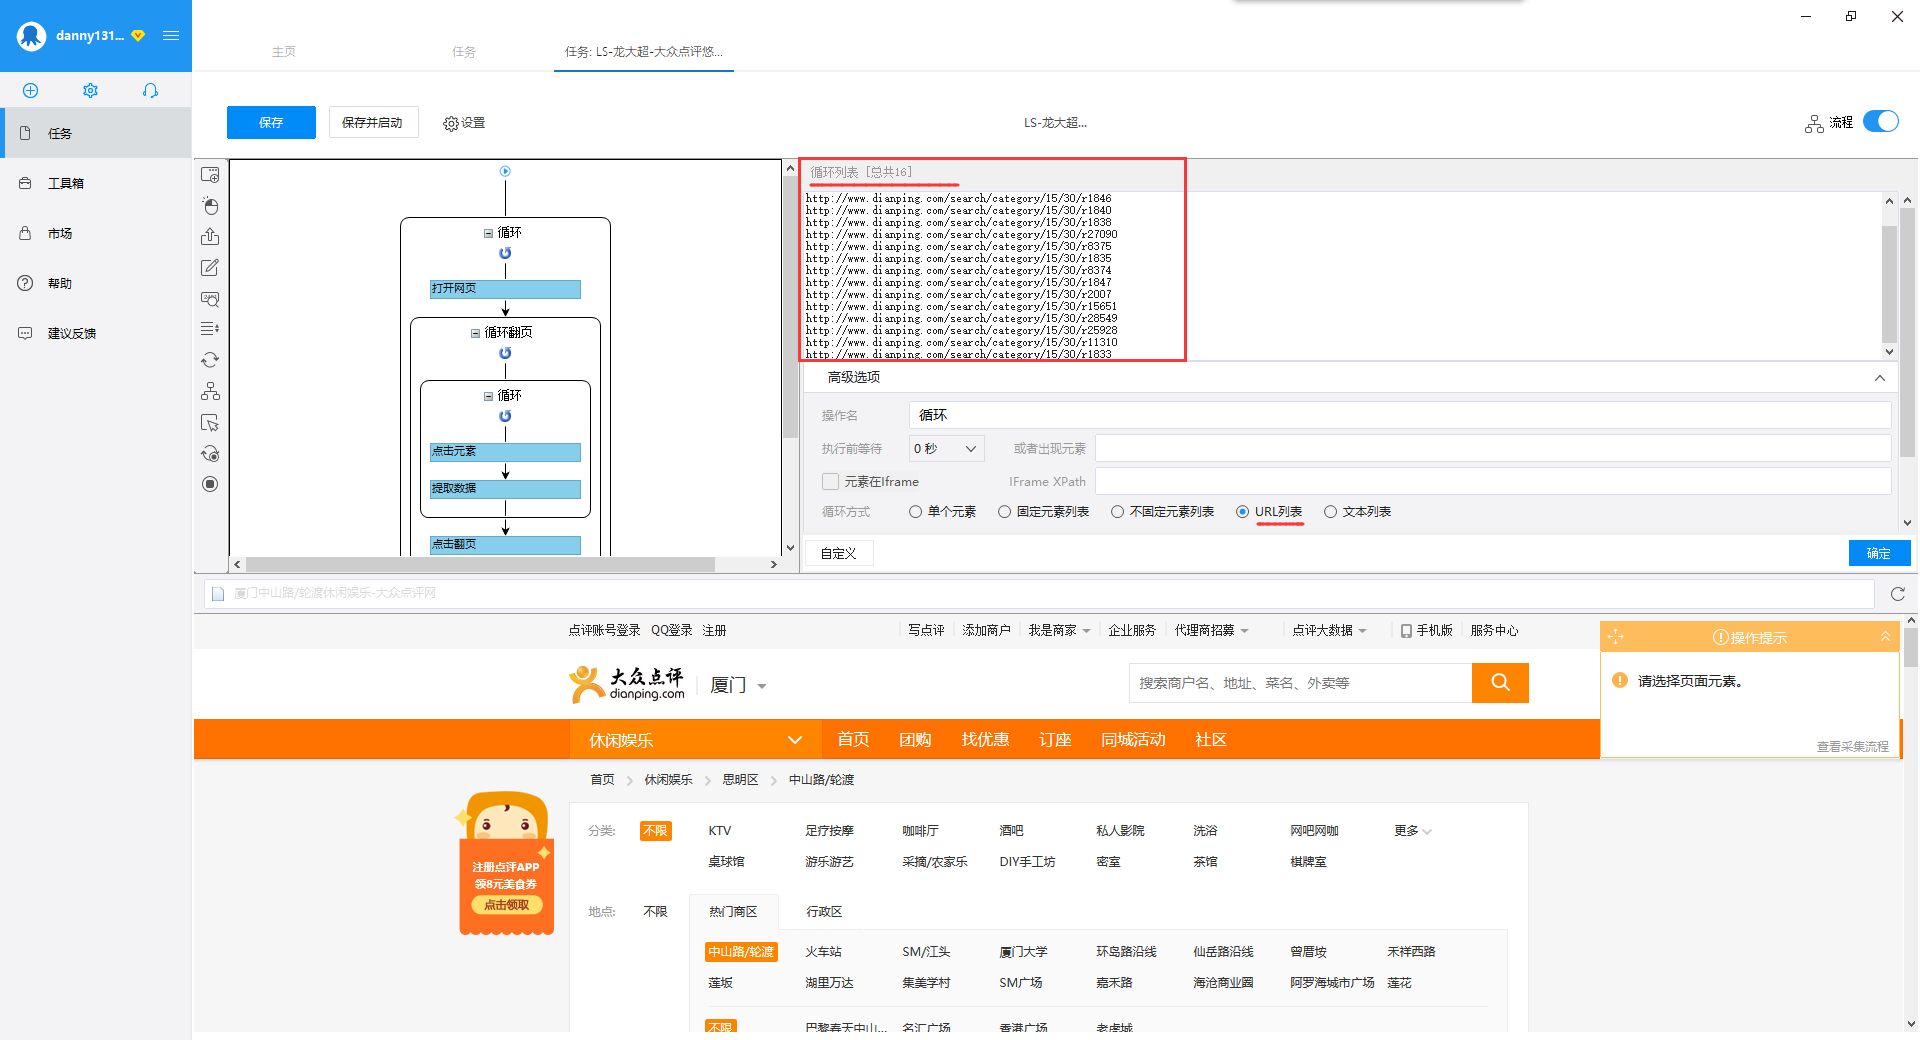Collapse the 操作提示 panel chevron
The height and width of the screenshot is (1040, 1920).
[1885, 636]
